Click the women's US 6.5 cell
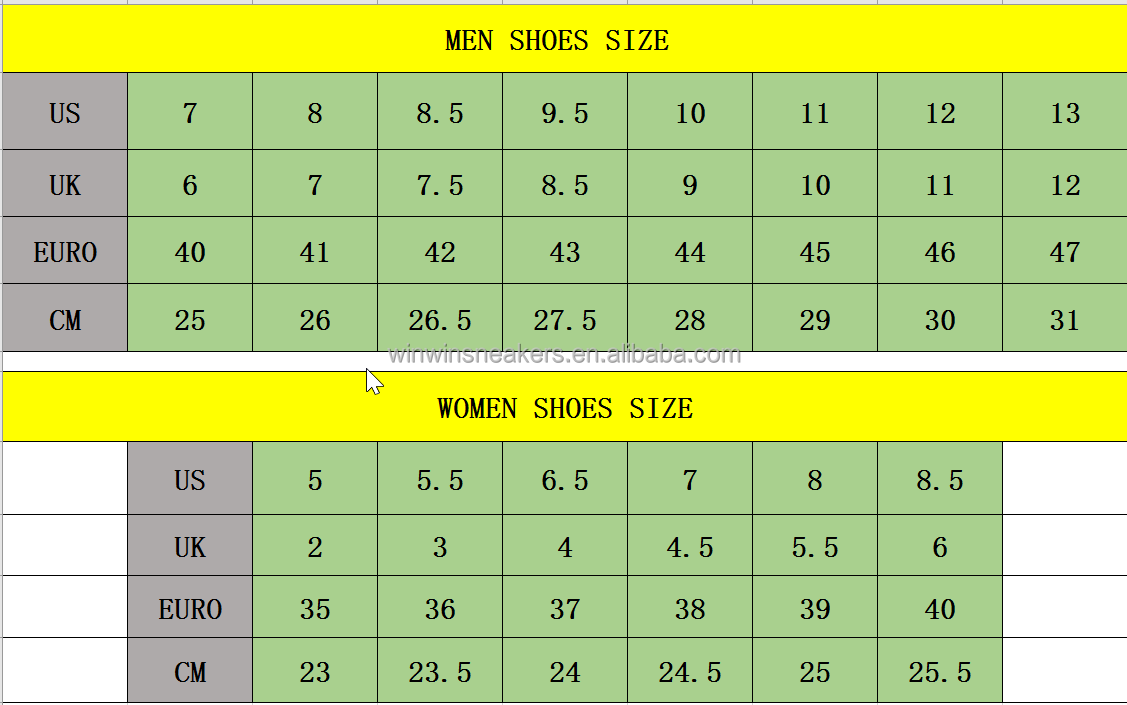1127x705 pixels. coord(565,479)
